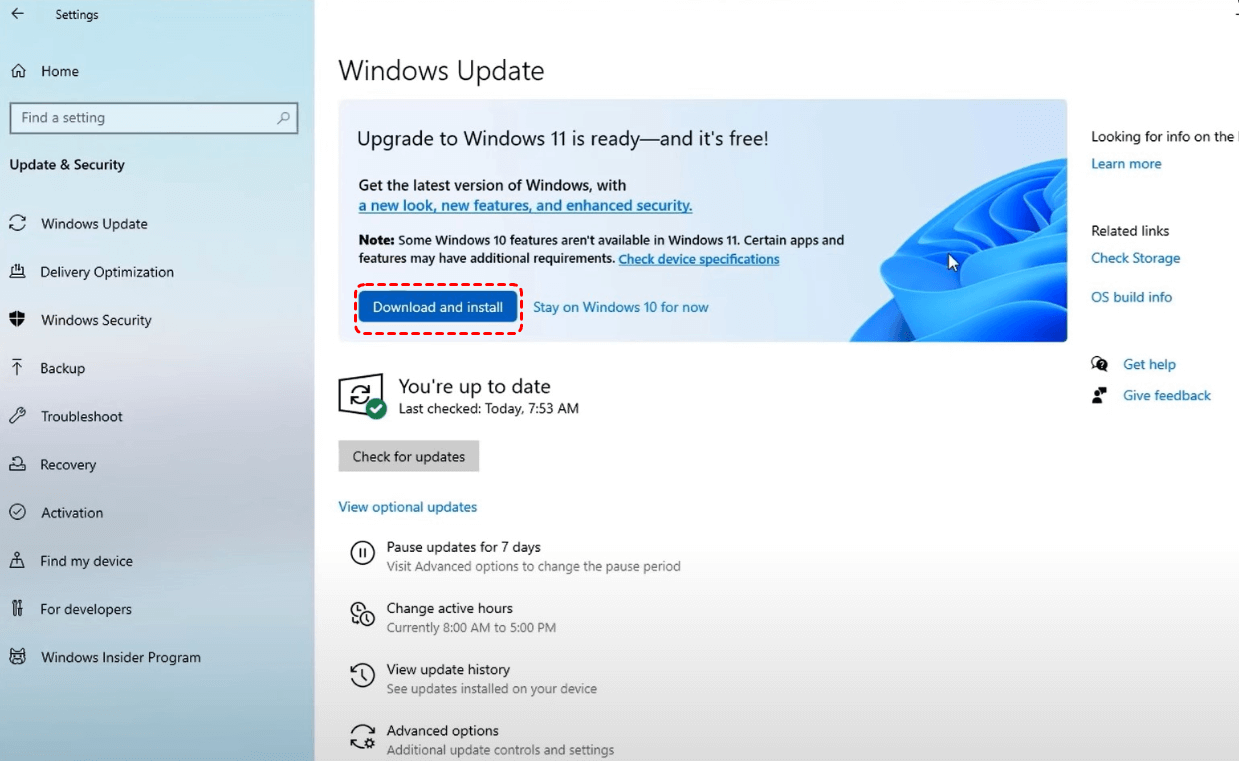Screen dimensions: 1239x761
Task: Click the update history icon
Action: [362, 676]
